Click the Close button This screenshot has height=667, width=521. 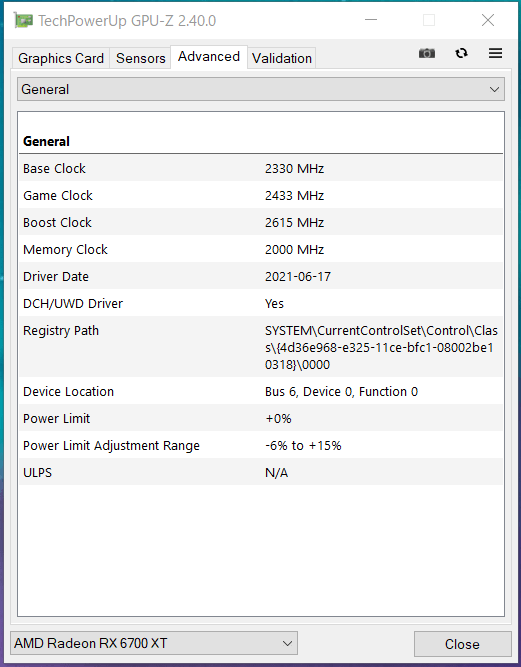click(462, 644)
